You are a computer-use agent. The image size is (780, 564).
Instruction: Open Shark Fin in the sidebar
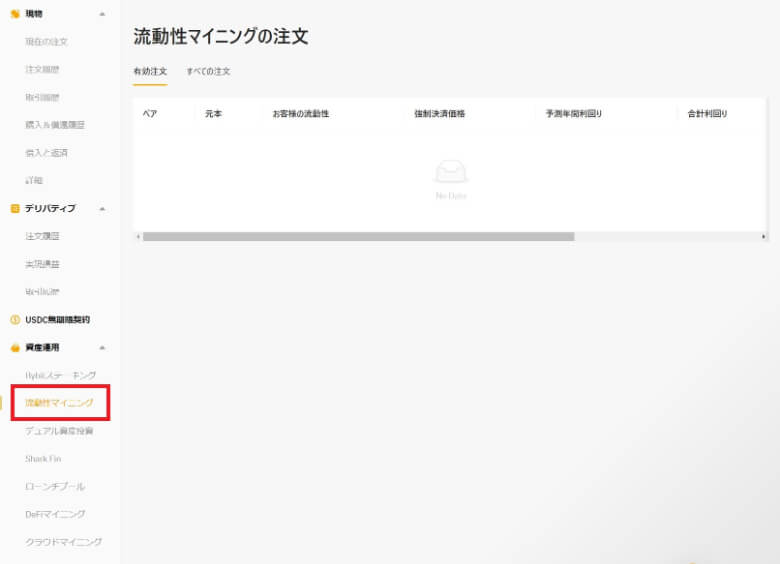tap(43, 459)
